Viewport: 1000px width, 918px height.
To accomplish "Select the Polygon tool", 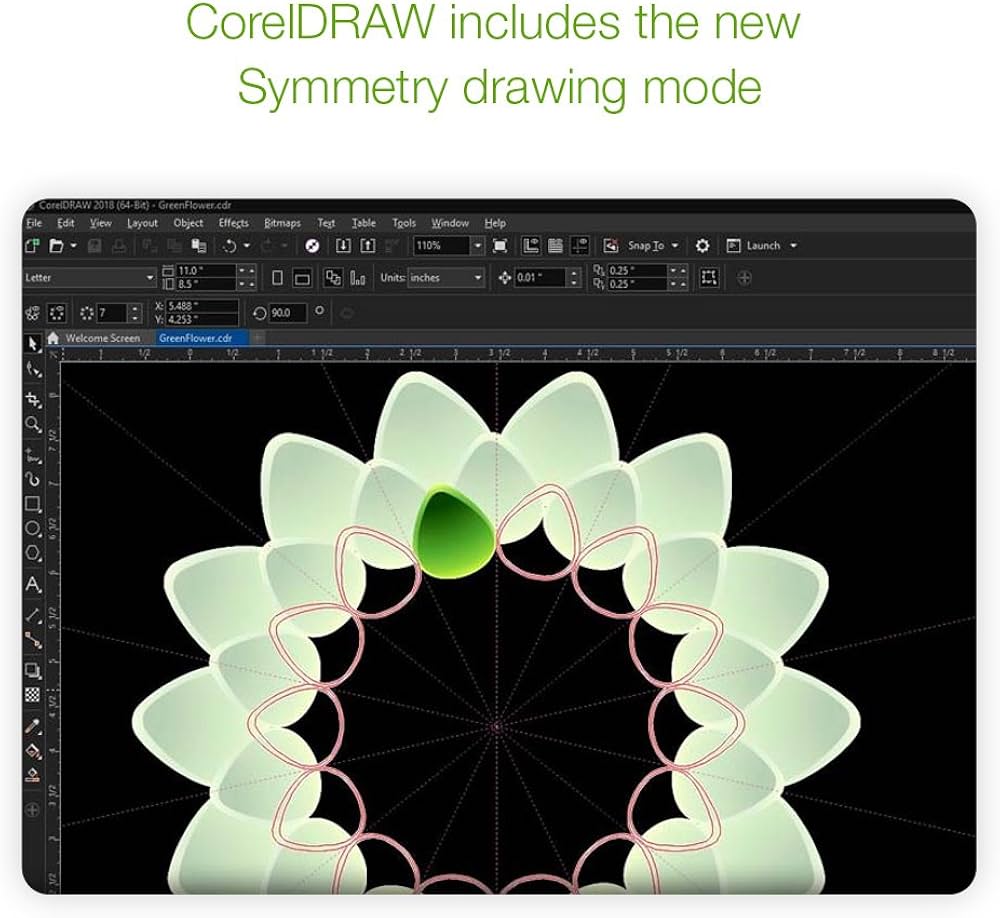I will 33,553.
